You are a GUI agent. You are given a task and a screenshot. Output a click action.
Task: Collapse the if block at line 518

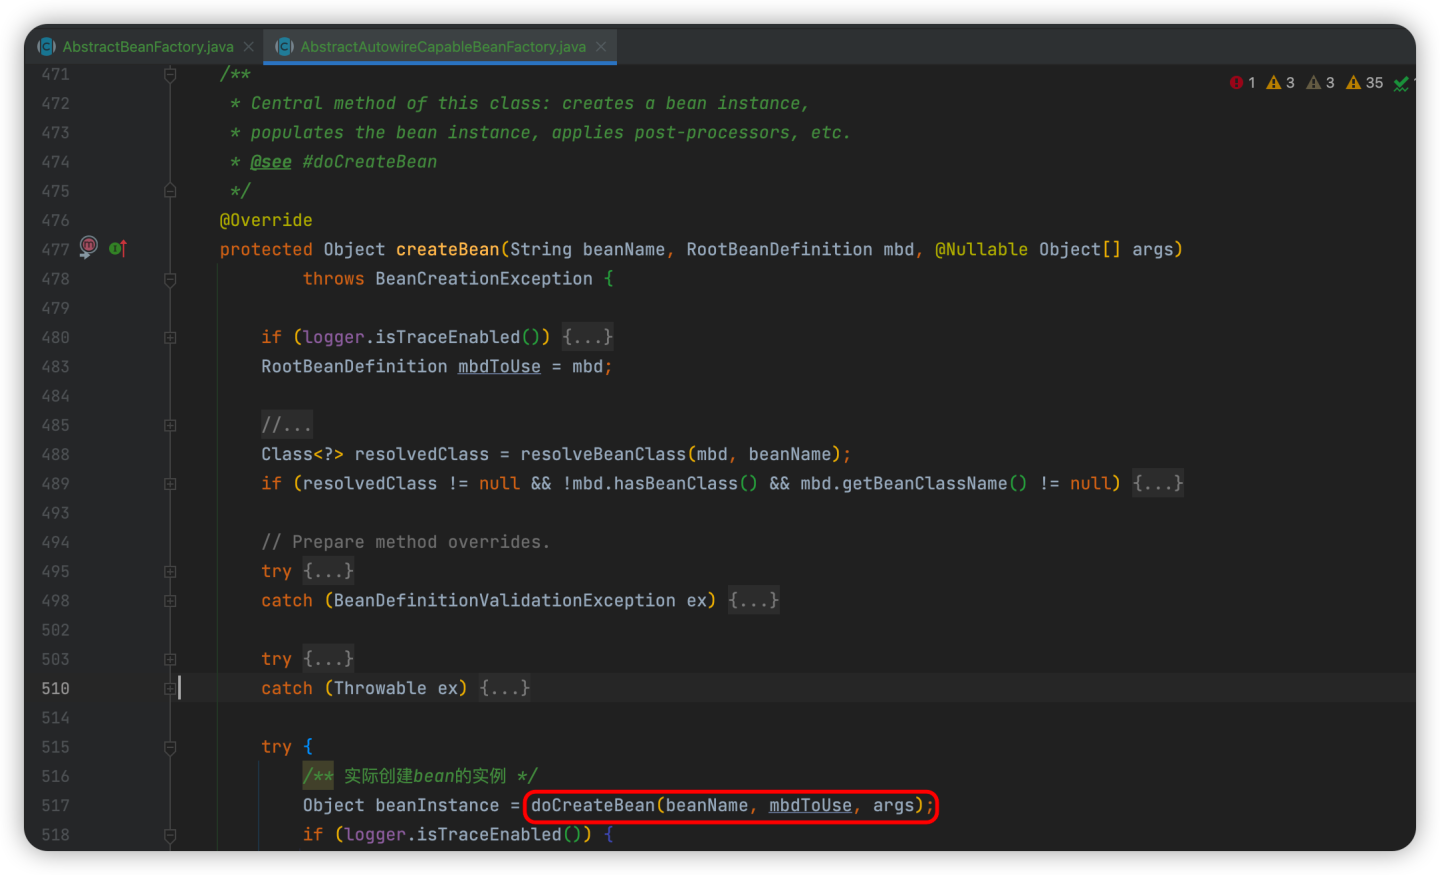170,835
